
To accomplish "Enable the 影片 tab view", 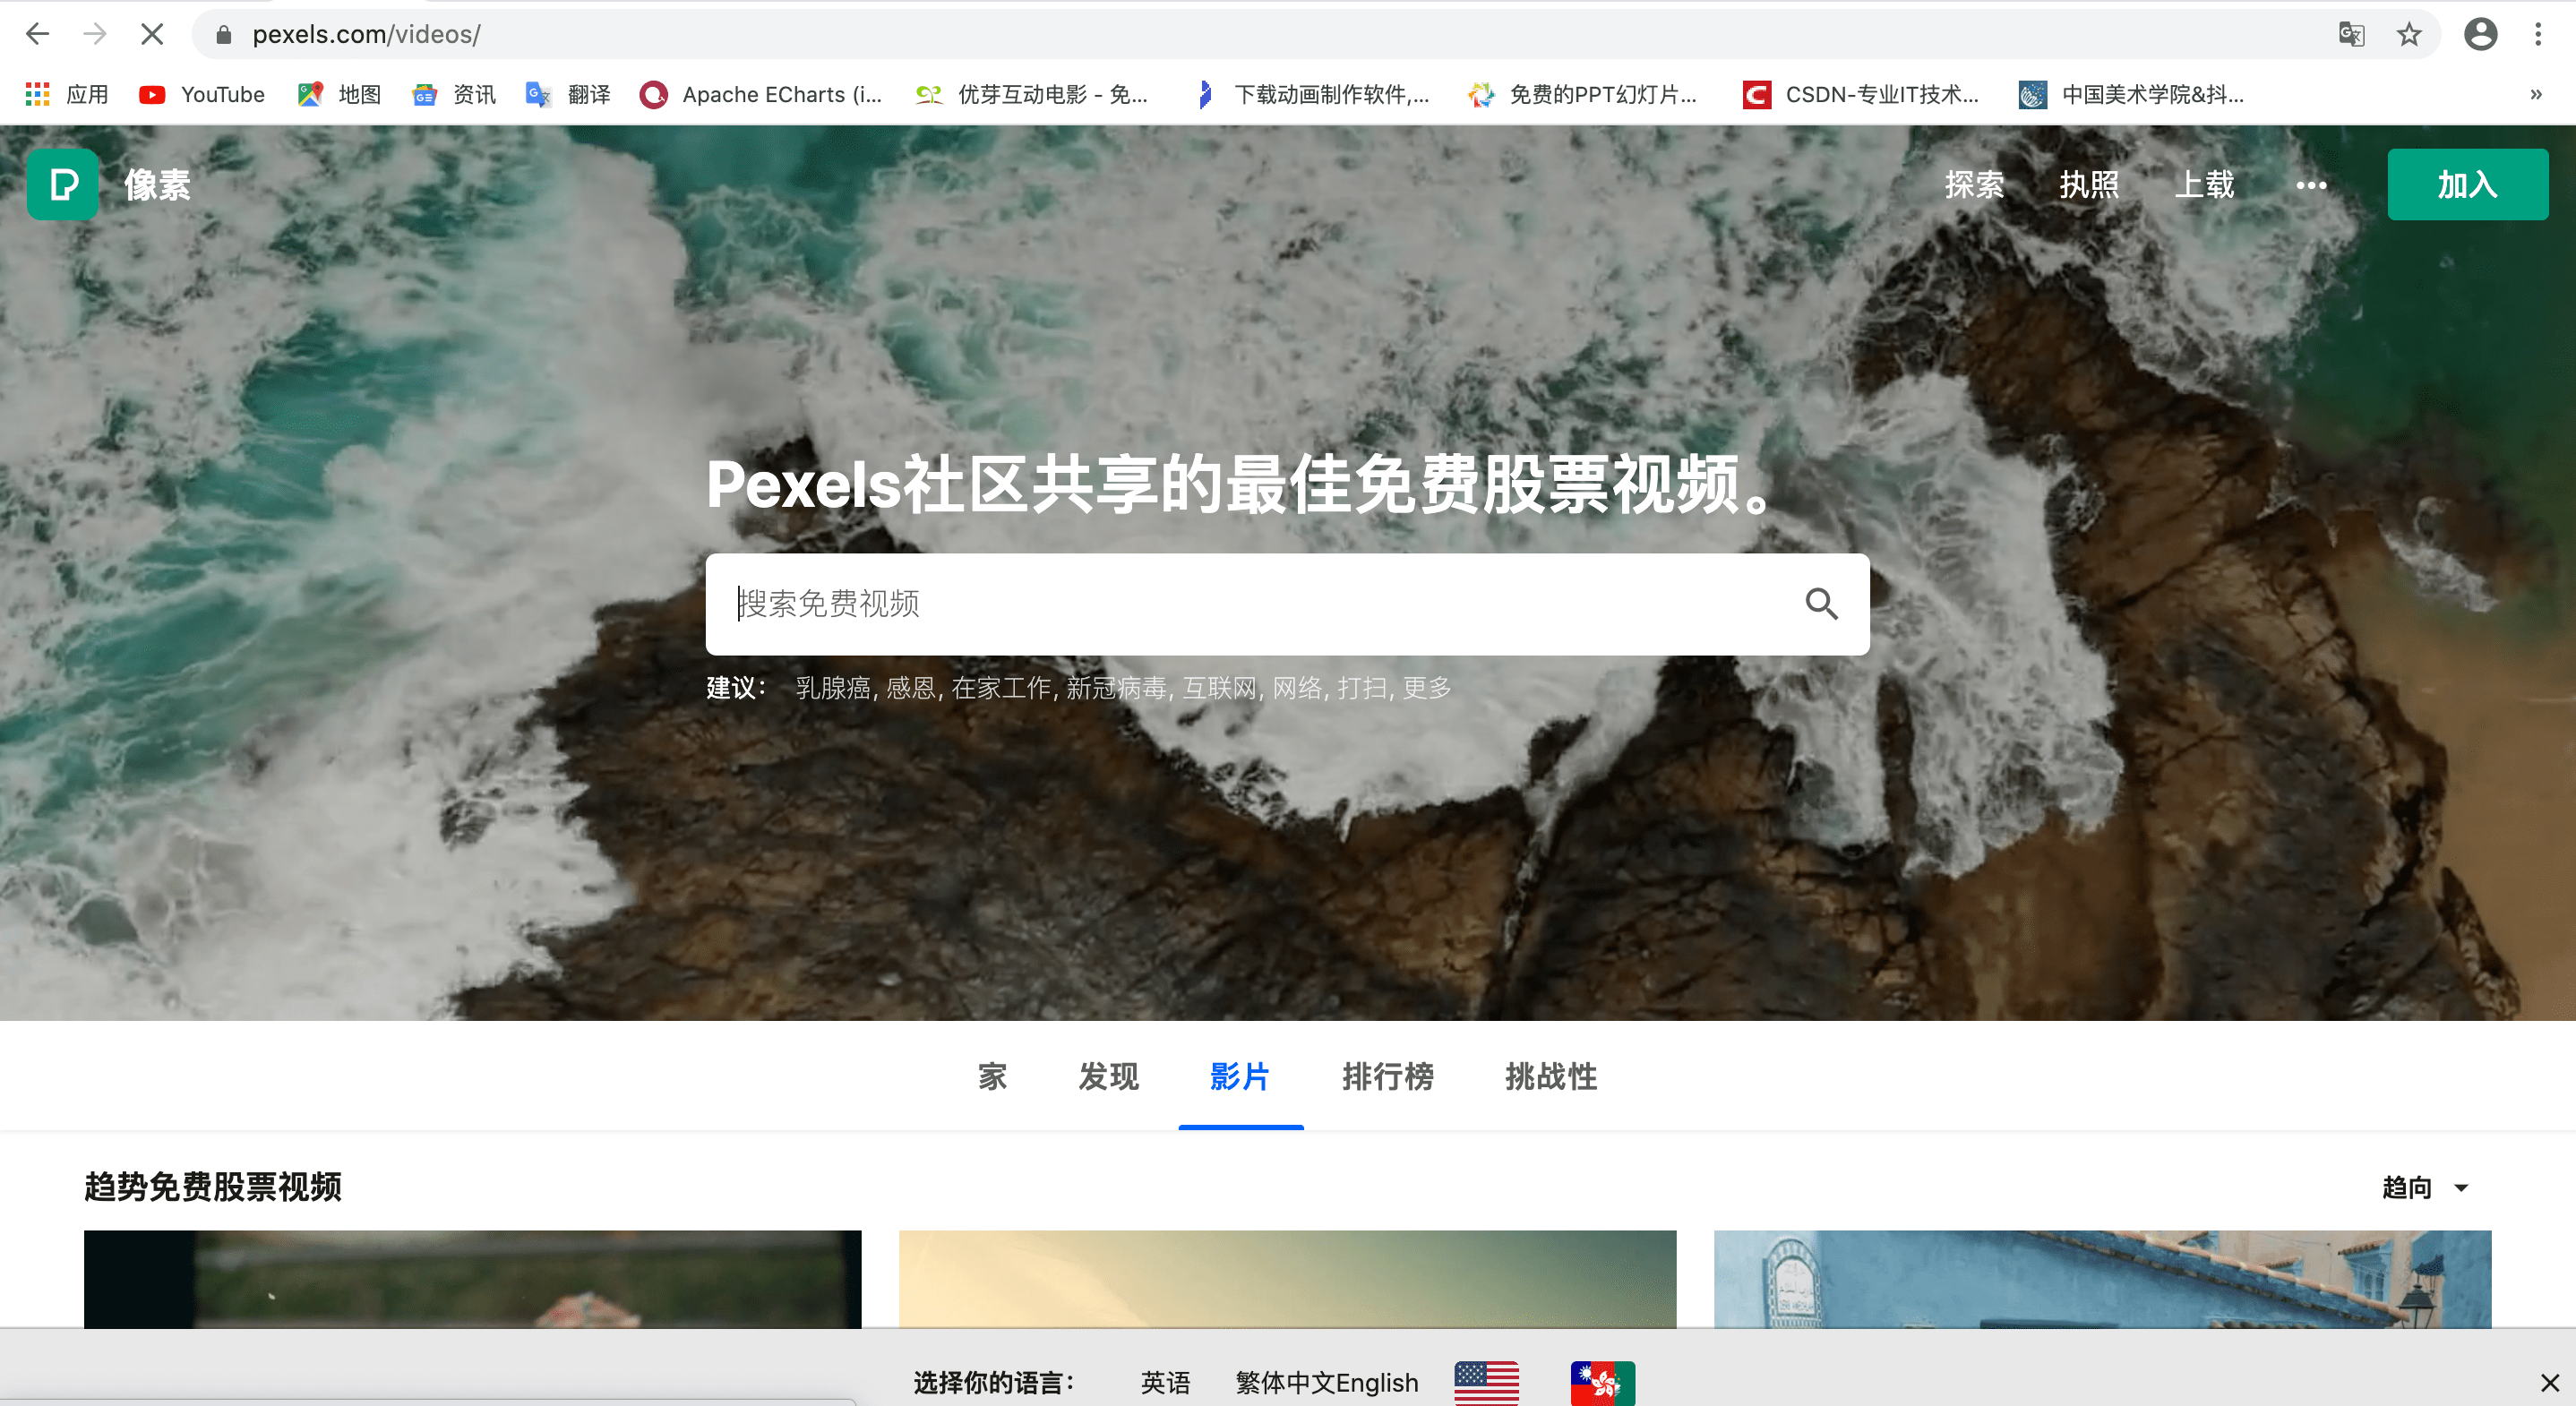I will coord(1240,1074).
